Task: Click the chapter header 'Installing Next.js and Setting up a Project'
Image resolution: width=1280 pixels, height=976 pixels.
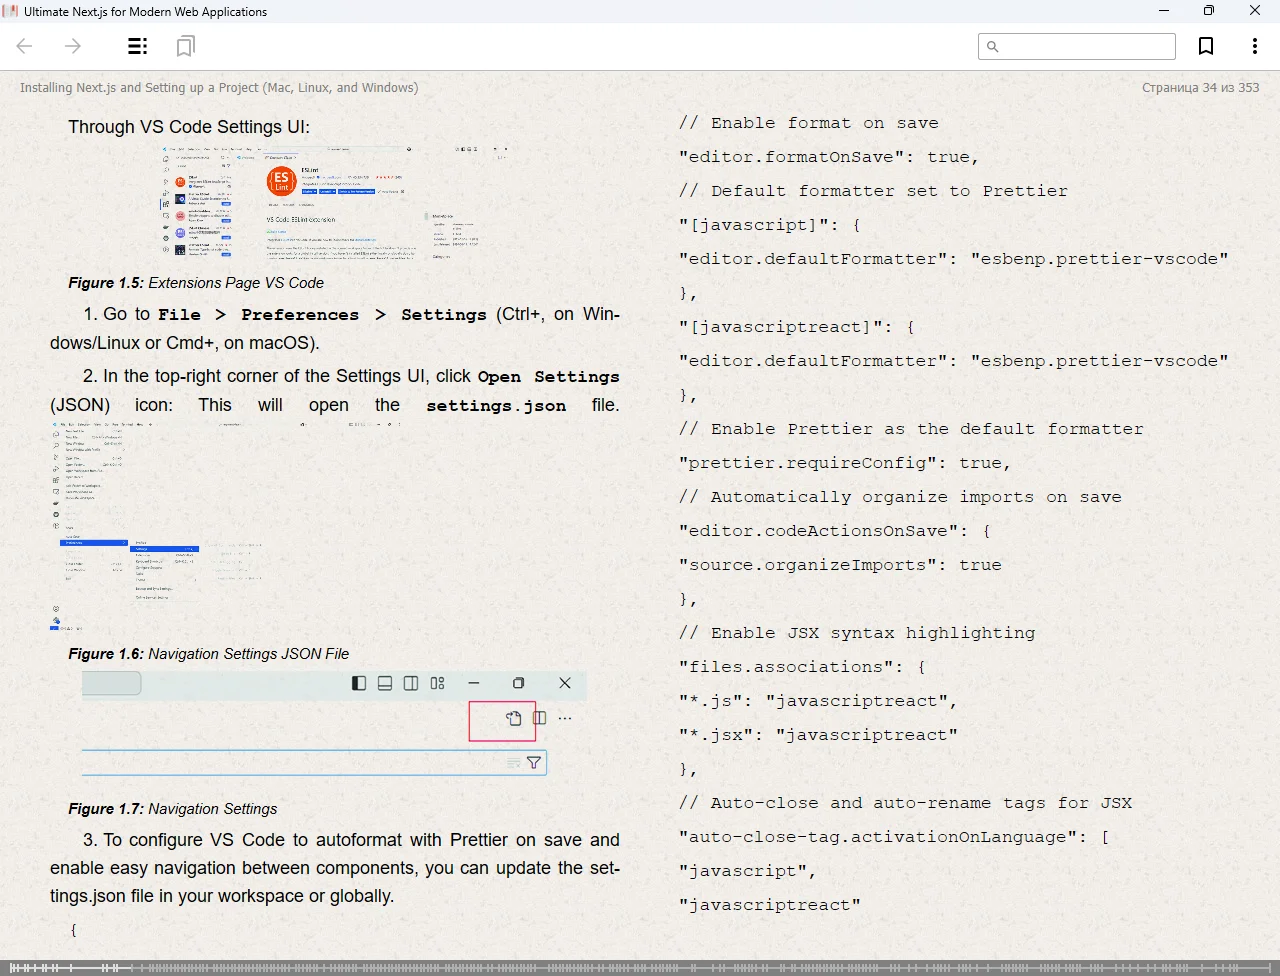Action: tap(219, 88)
